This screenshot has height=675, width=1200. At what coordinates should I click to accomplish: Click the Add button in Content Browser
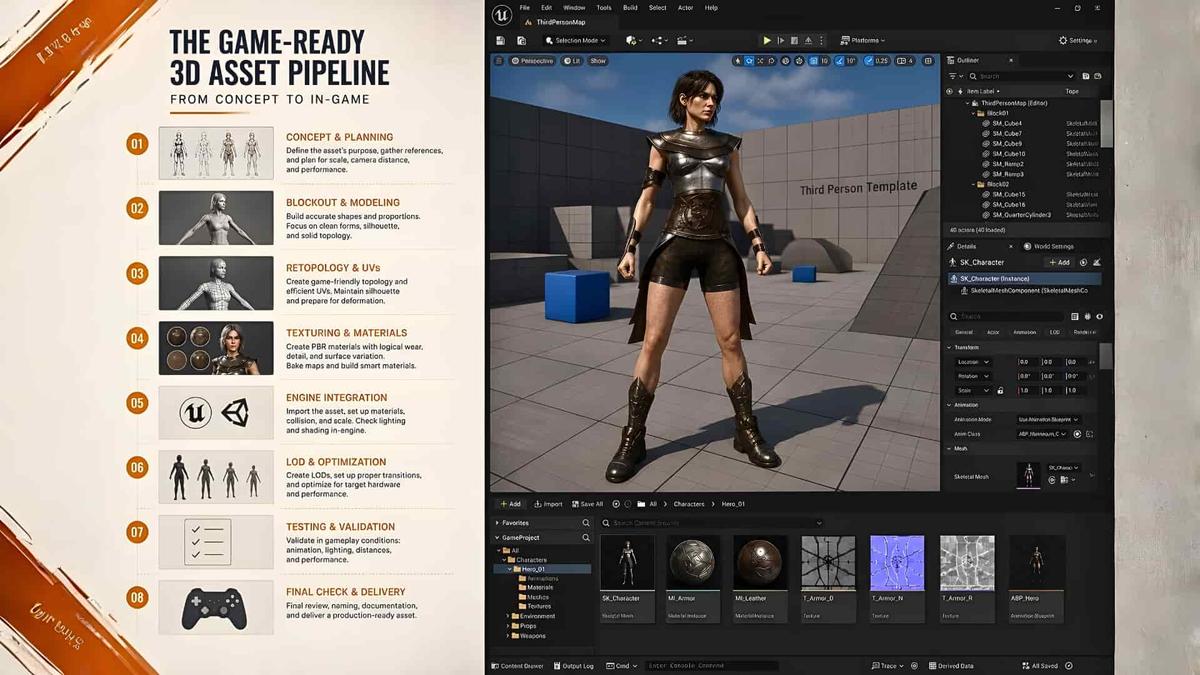click(x=510, y=504)
